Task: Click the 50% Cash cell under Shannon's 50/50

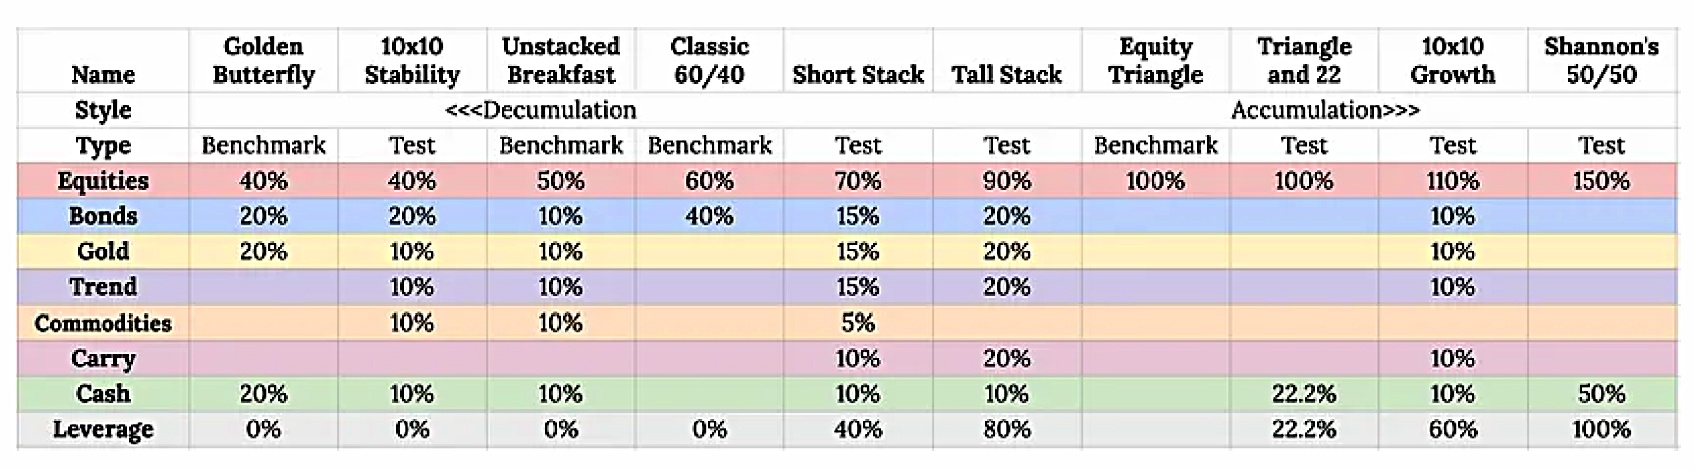Action: click(1601, 394)
